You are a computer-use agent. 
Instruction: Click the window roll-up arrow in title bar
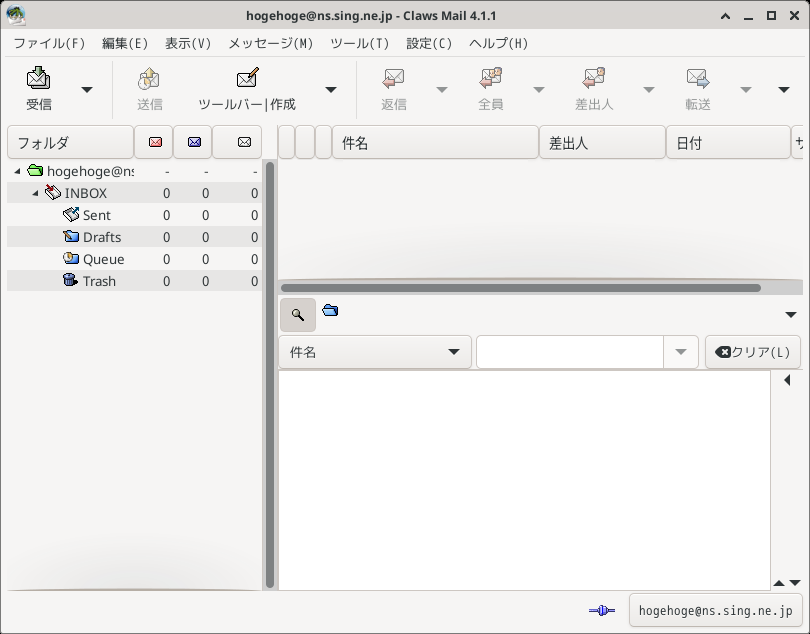(725, 16)
